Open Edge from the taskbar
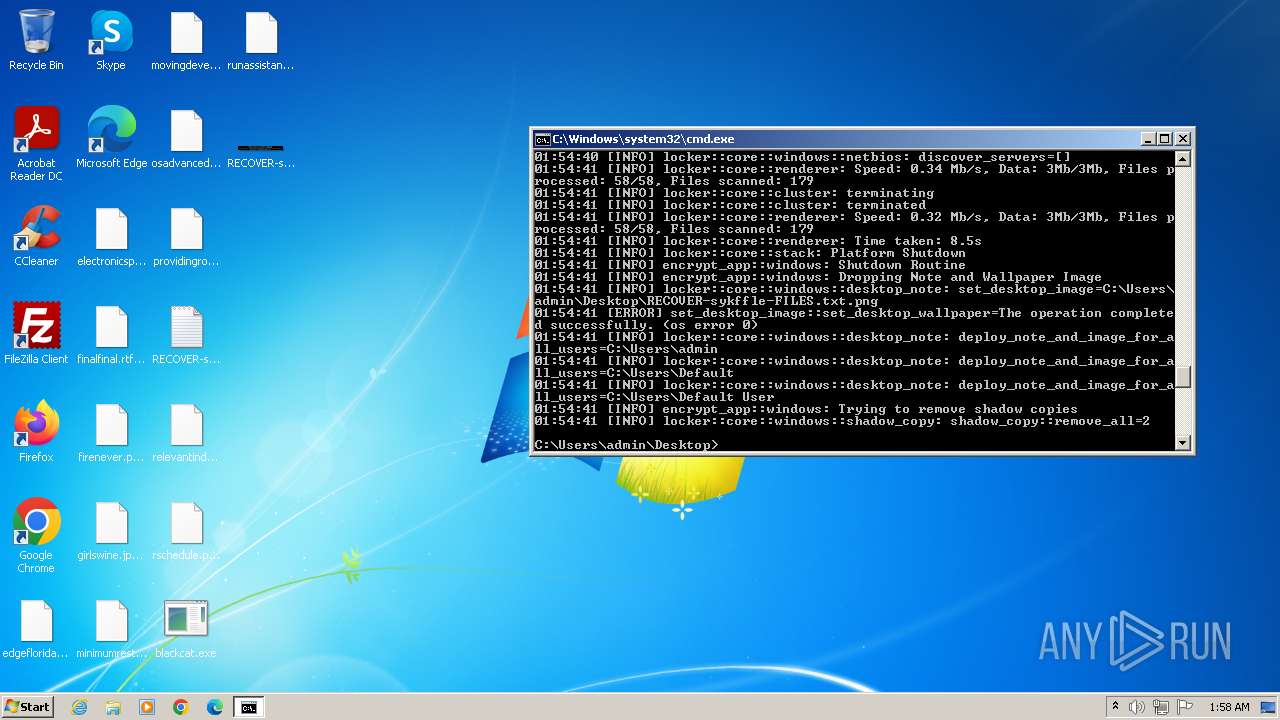 coord(215,707)
